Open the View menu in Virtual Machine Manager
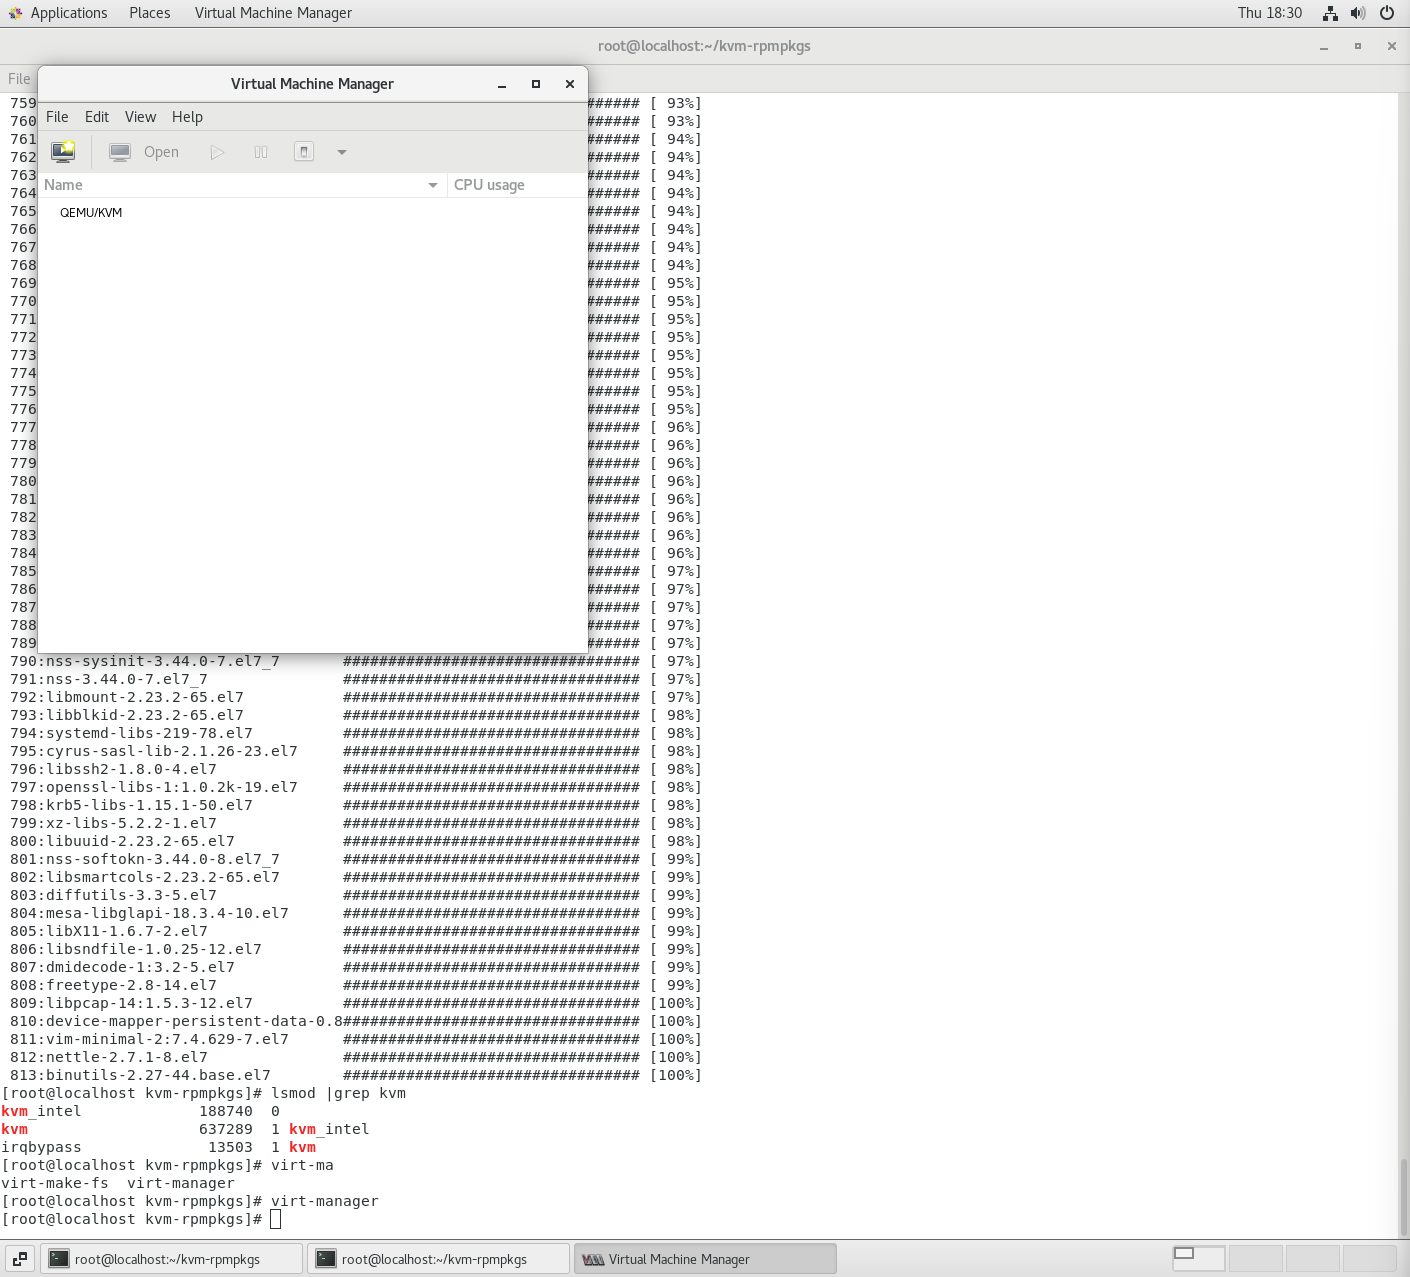Viewport: 1410px width, 1277px height. (x=140, y=117)
